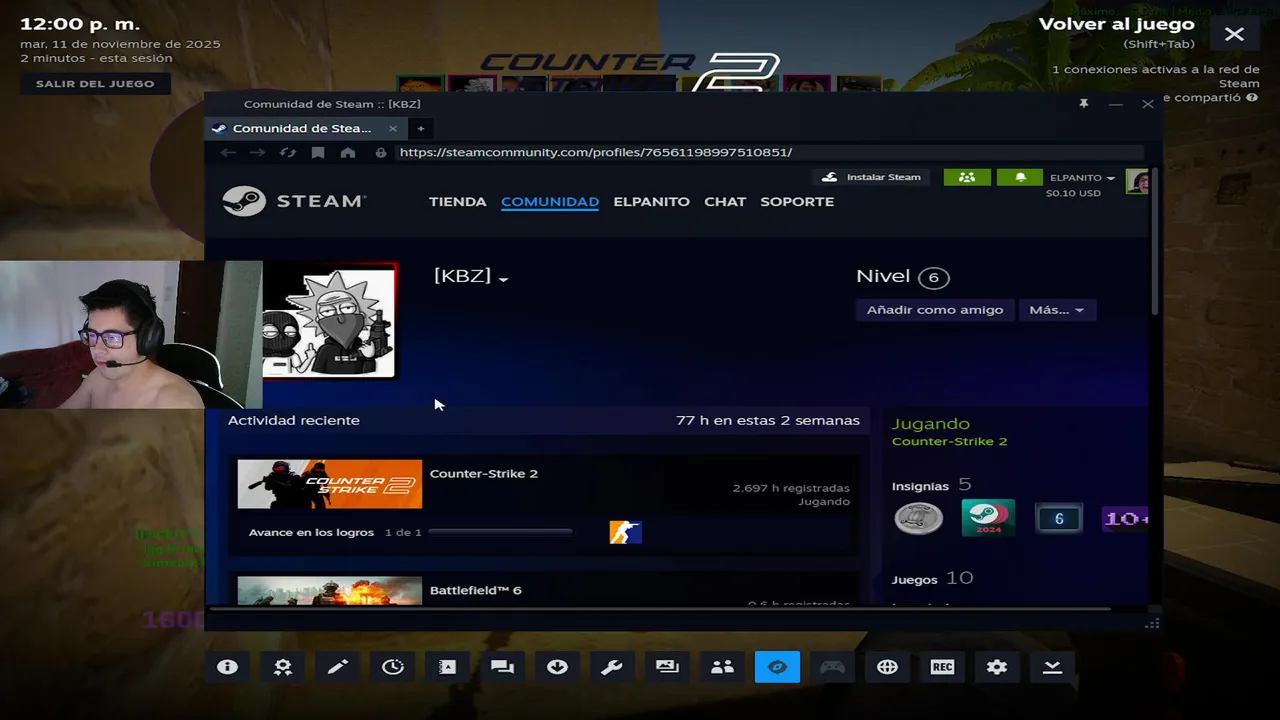Viewport: 1280px width, 720px height.
Task: Click the padlock site security icon
Action: click(381, 153)
